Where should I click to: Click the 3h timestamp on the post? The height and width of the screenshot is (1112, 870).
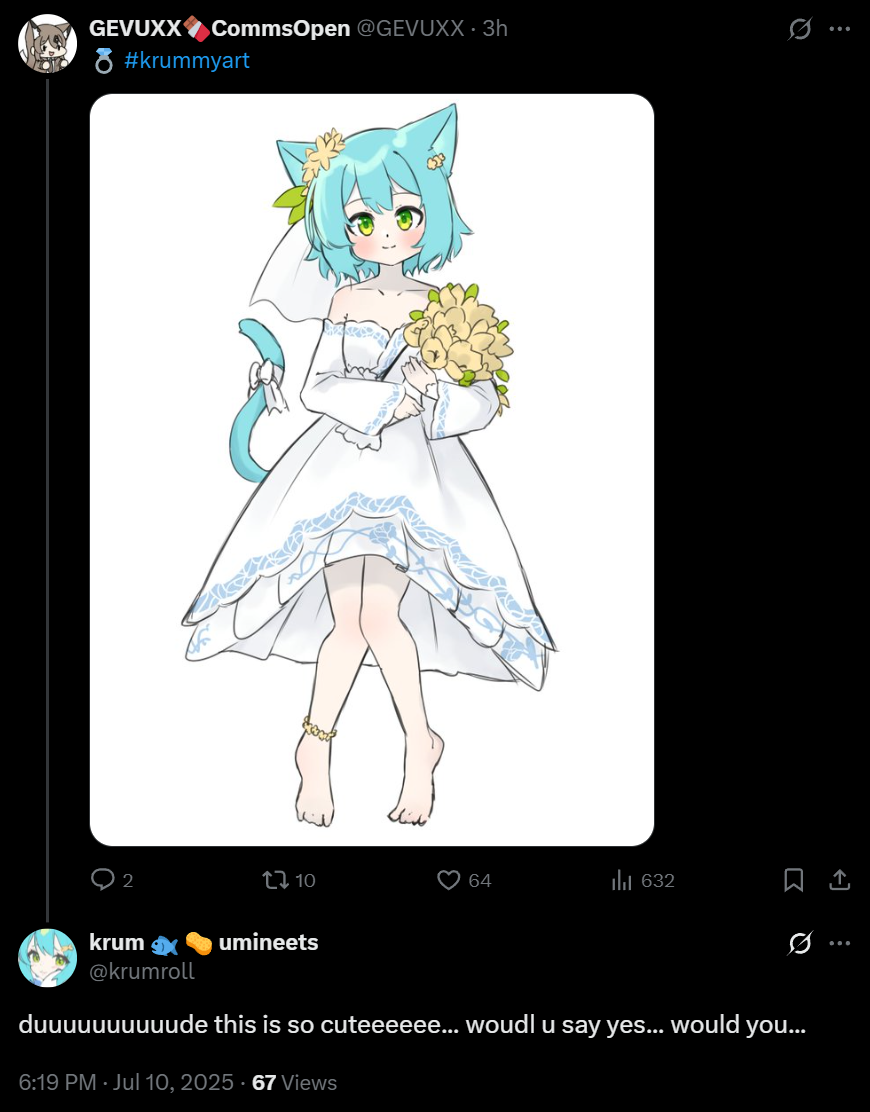click(495, 28)
